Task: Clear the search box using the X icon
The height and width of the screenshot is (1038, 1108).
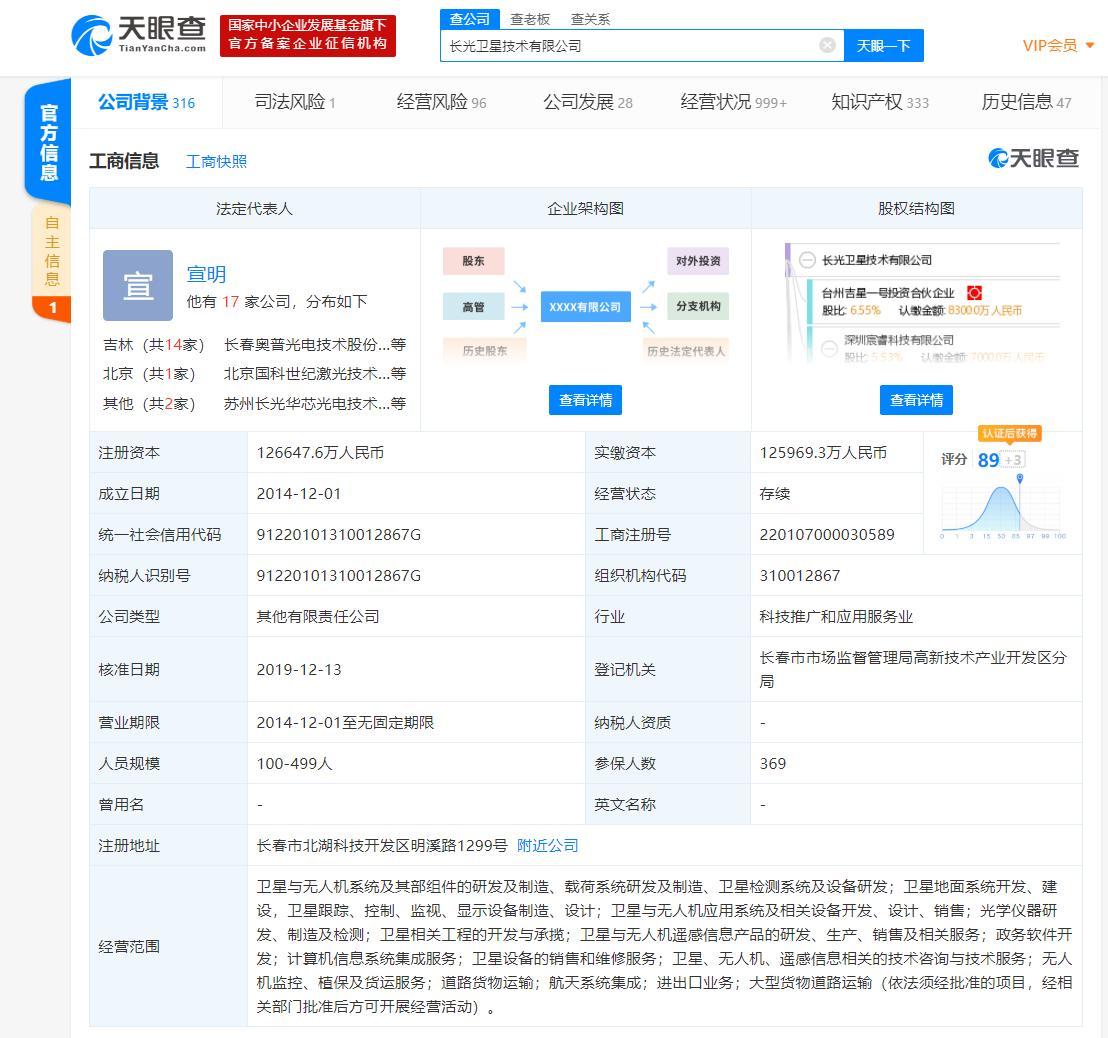Action: tap(828, 44)
